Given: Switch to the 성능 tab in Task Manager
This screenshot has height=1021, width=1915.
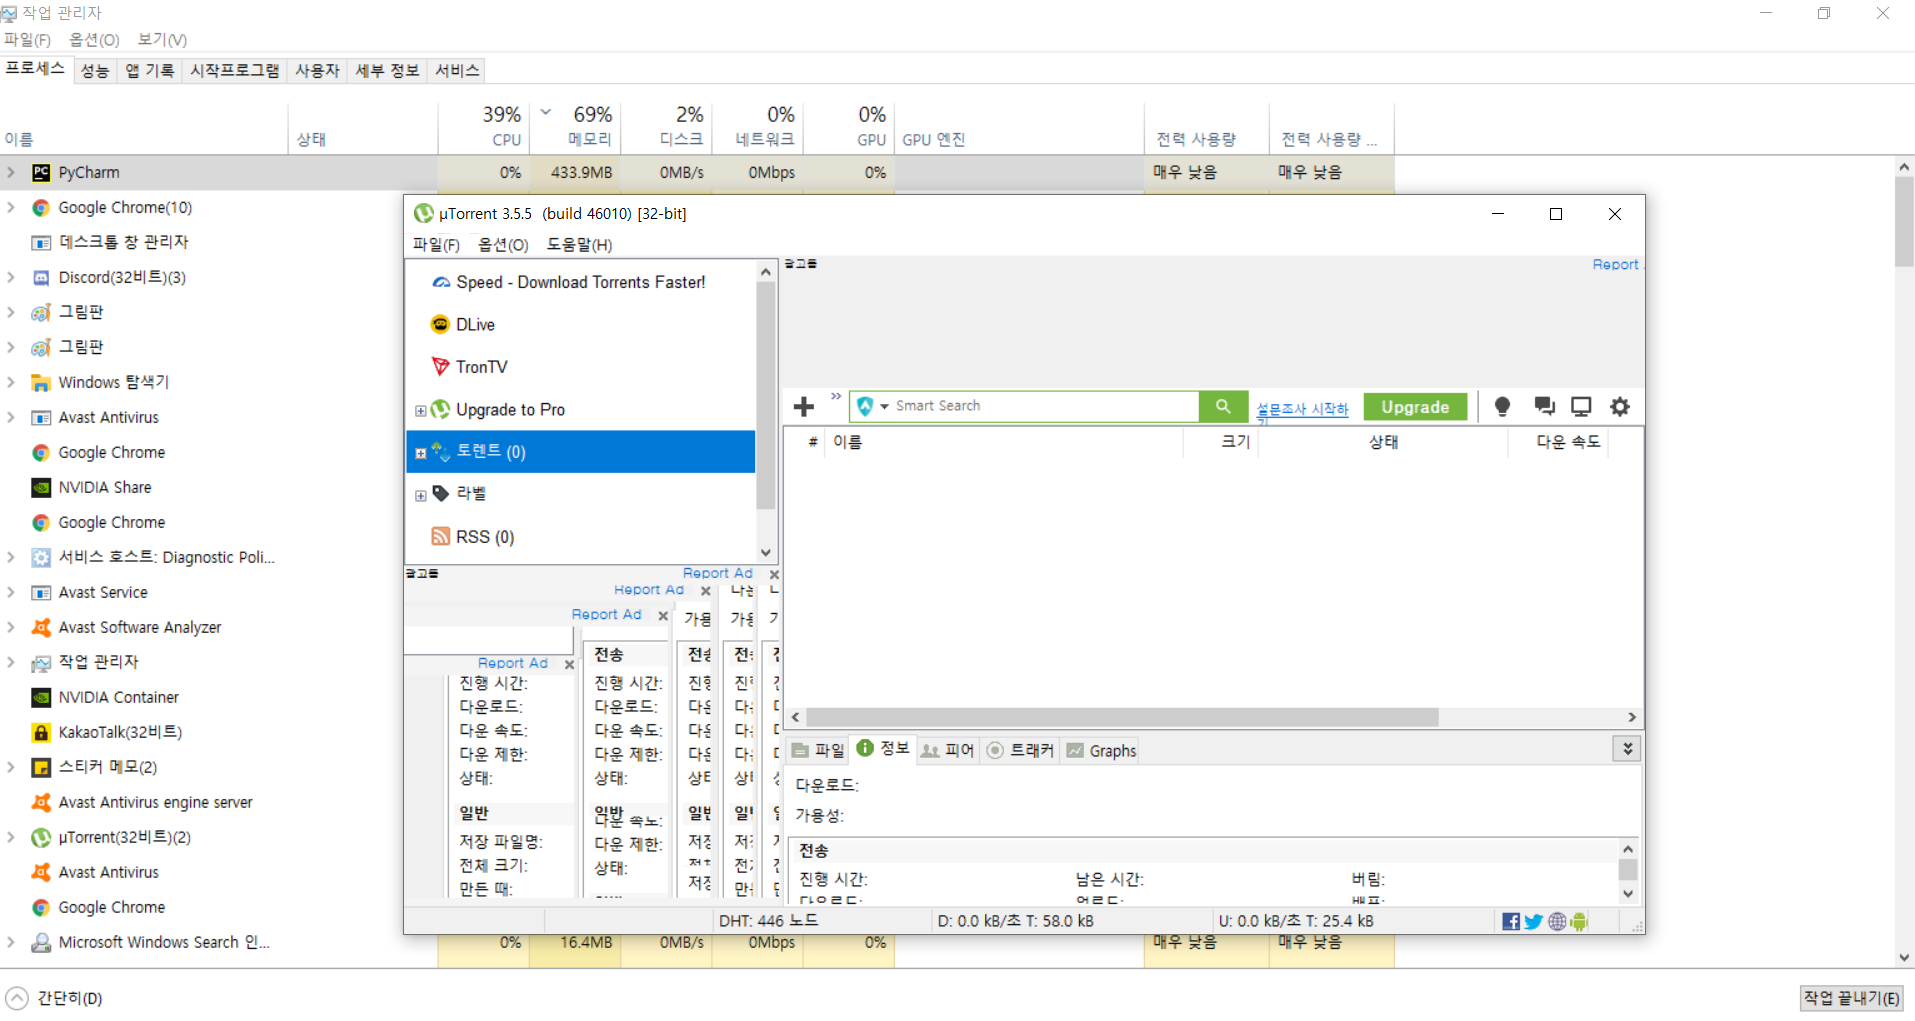Looking at the screenshot, I should click(95, 70).
